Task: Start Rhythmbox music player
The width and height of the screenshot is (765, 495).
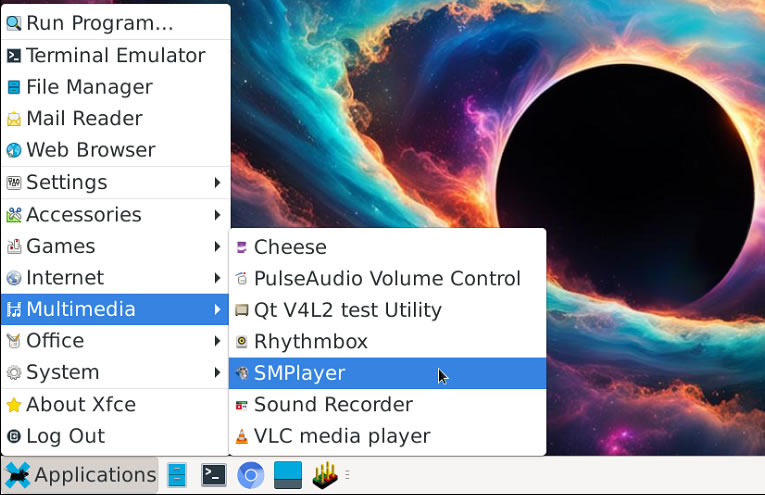Action: pos(310,342)
